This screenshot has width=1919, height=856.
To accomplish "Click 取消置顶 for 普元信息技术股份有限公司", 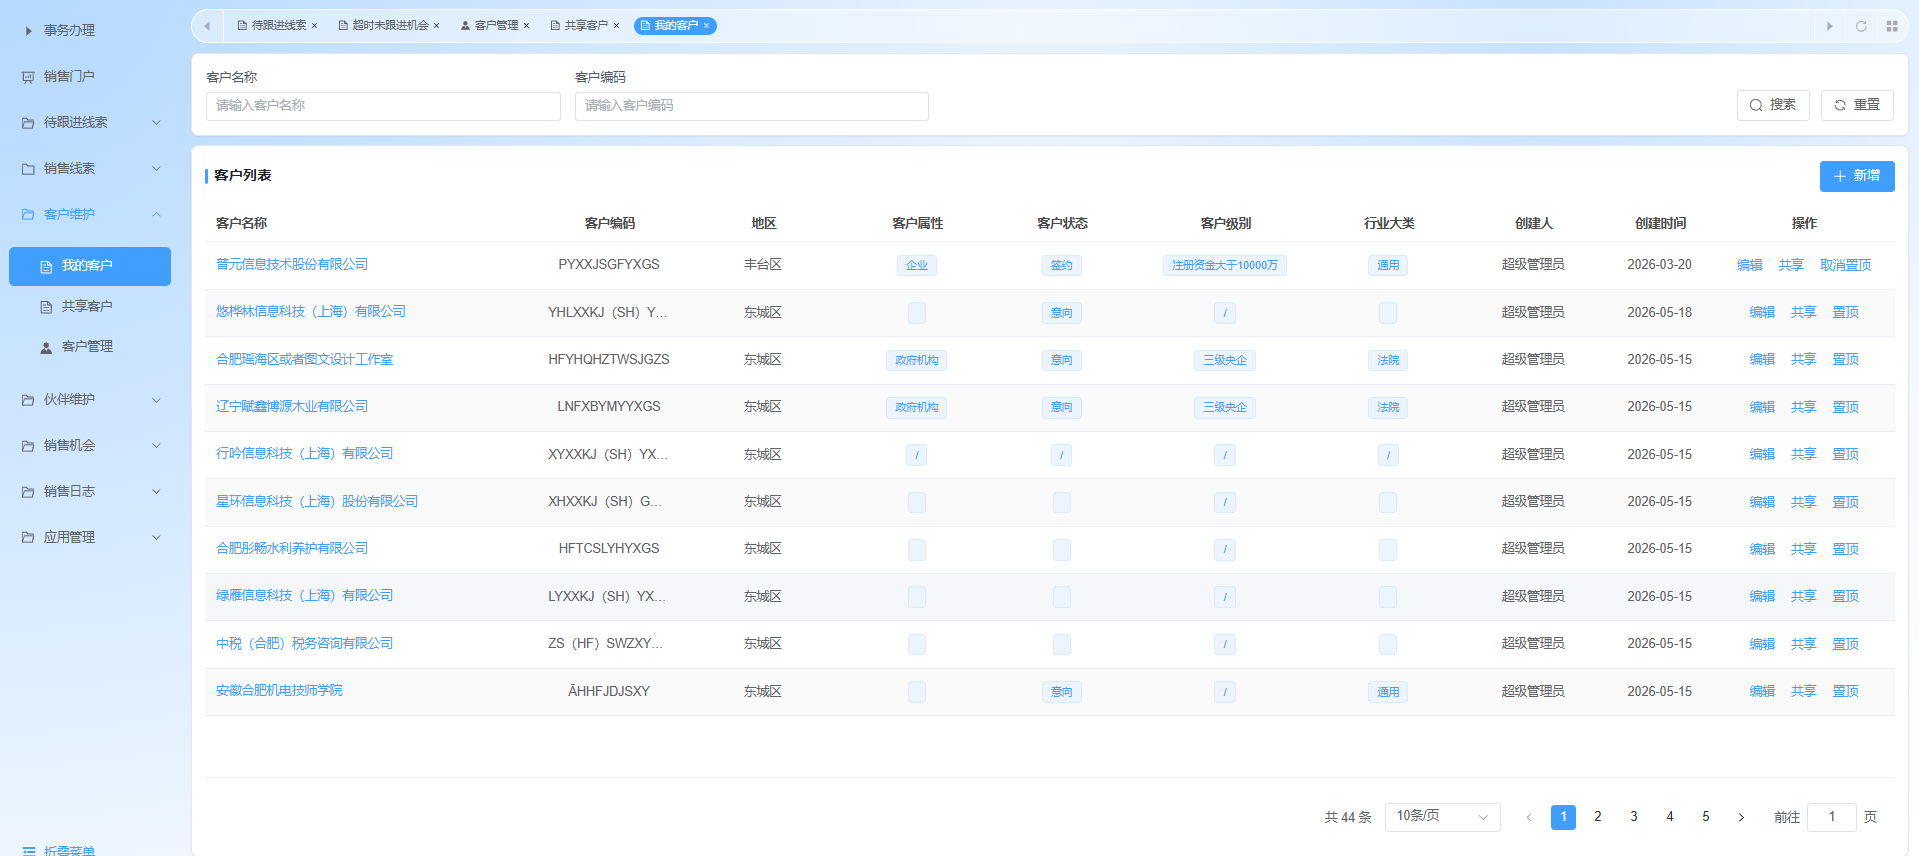I will [1845, 265].
